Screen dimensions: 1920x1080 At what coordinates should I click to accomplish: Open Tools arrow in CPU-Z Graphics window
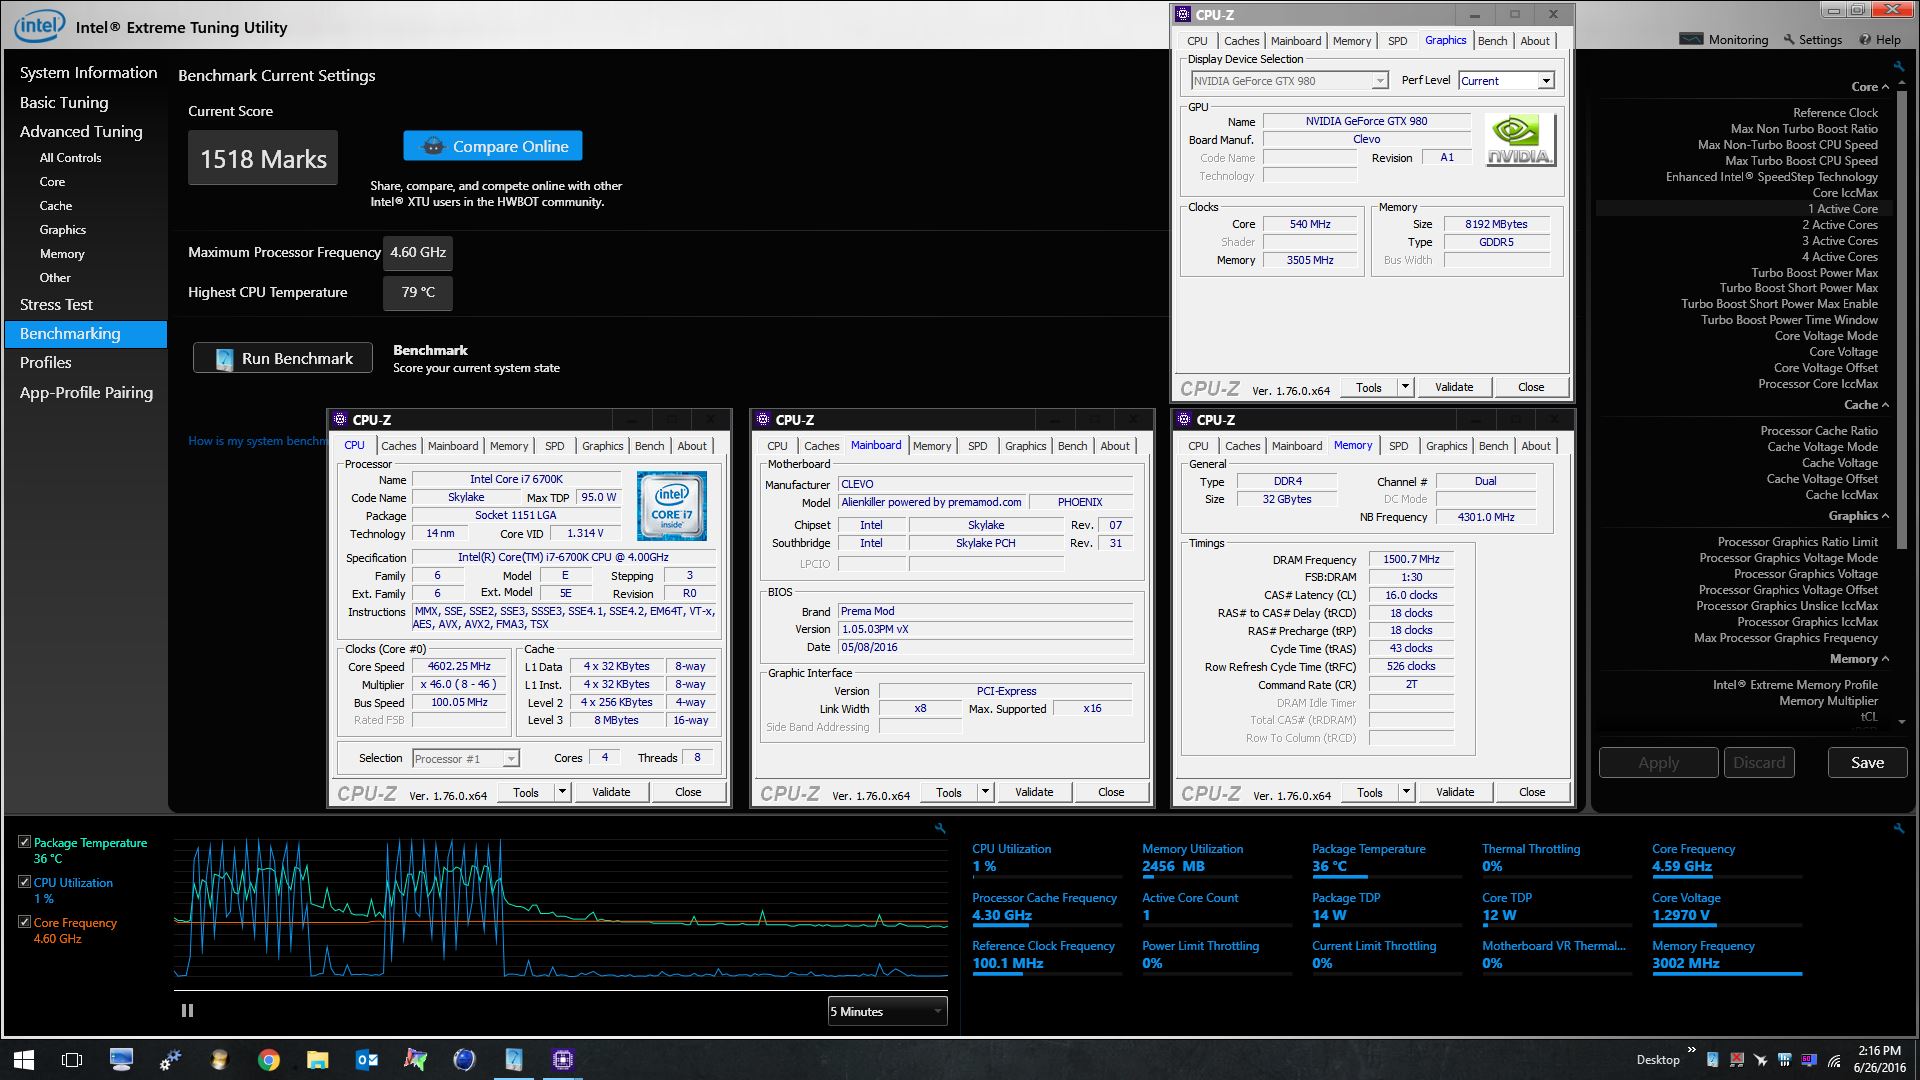(1405, 387)
